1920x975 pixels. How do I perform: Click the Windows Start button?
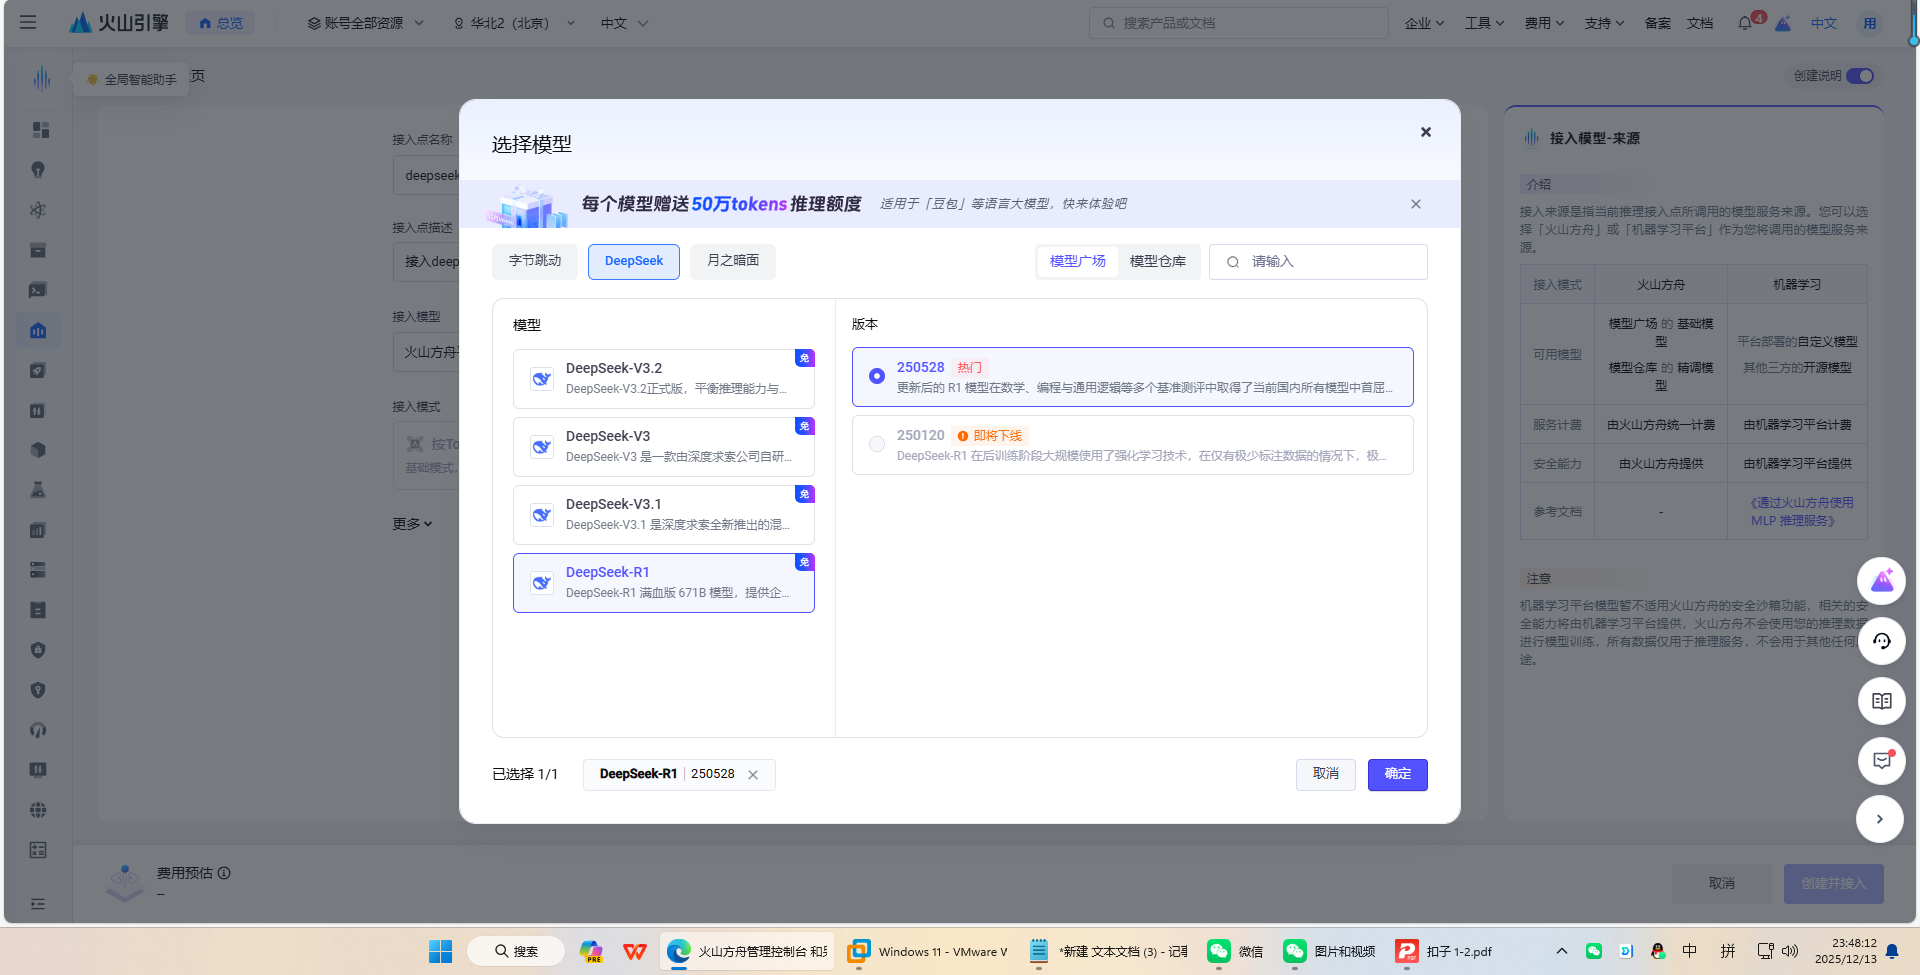click(440, 951)
